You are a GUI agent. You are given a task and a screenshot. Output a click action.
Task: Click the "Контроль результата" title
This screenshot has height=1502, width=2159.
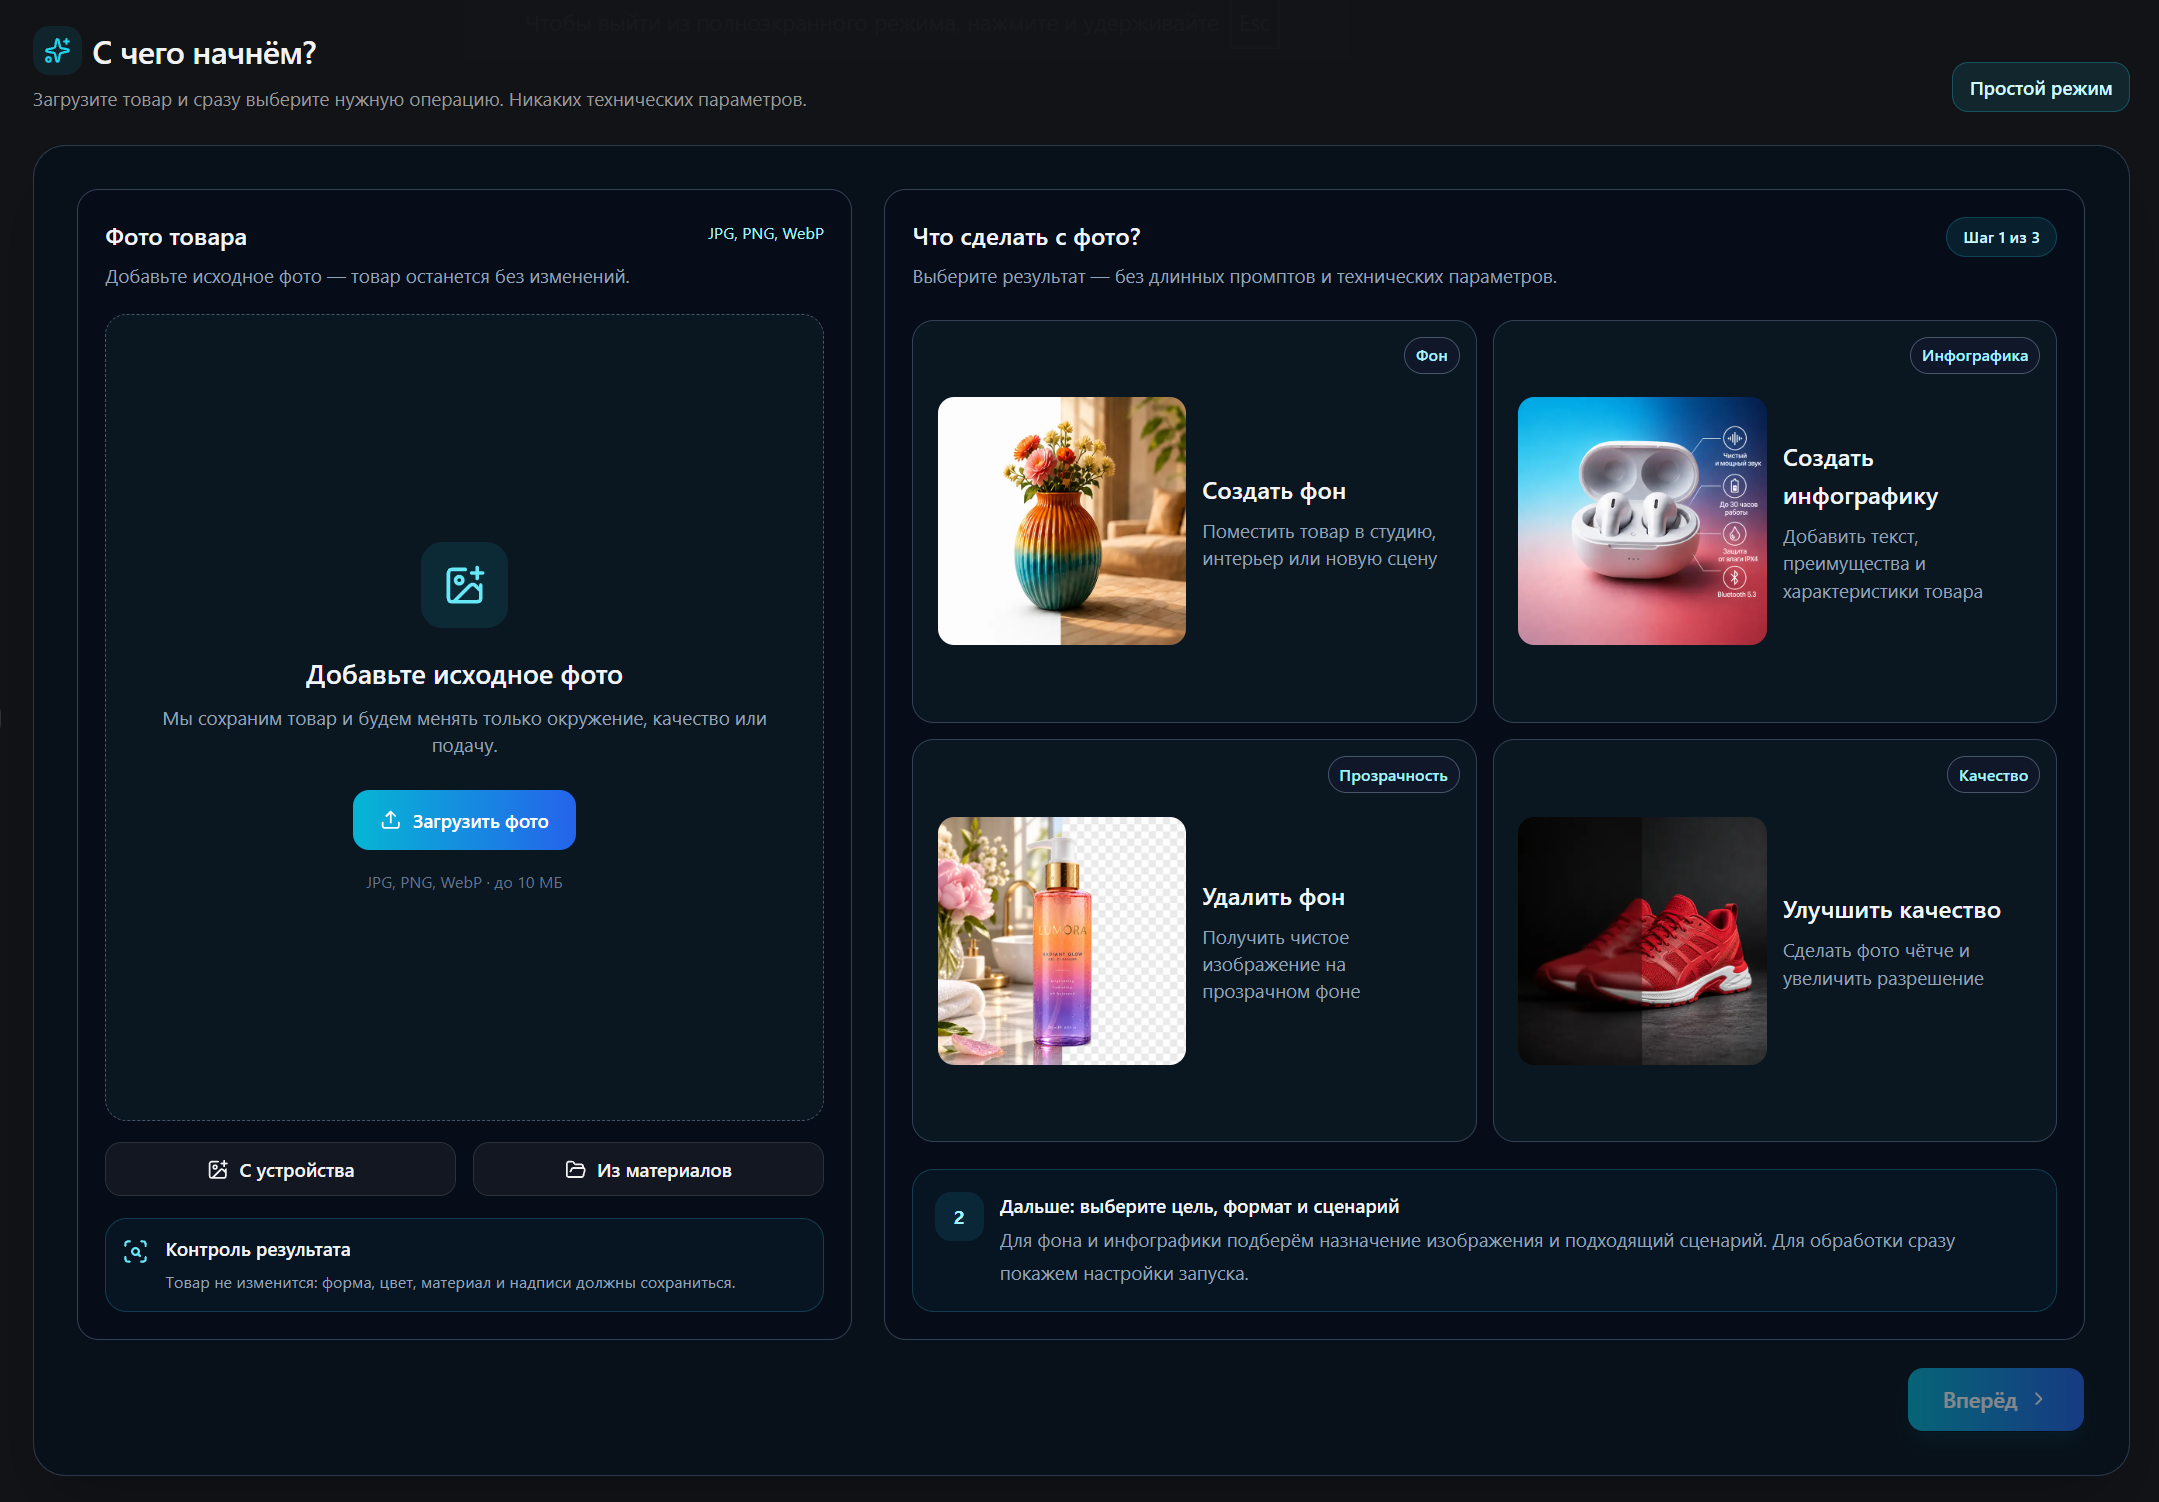pyautogui.click(x=258, y=1249)
